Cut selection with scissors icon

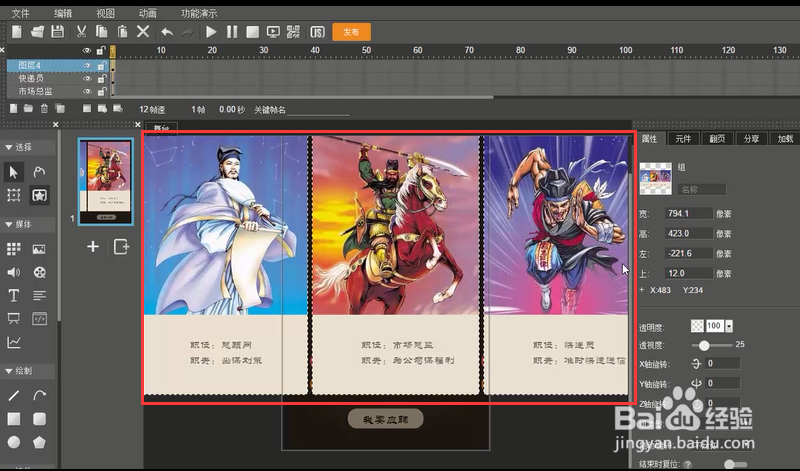pyautogui.click(x=81, y=32)
